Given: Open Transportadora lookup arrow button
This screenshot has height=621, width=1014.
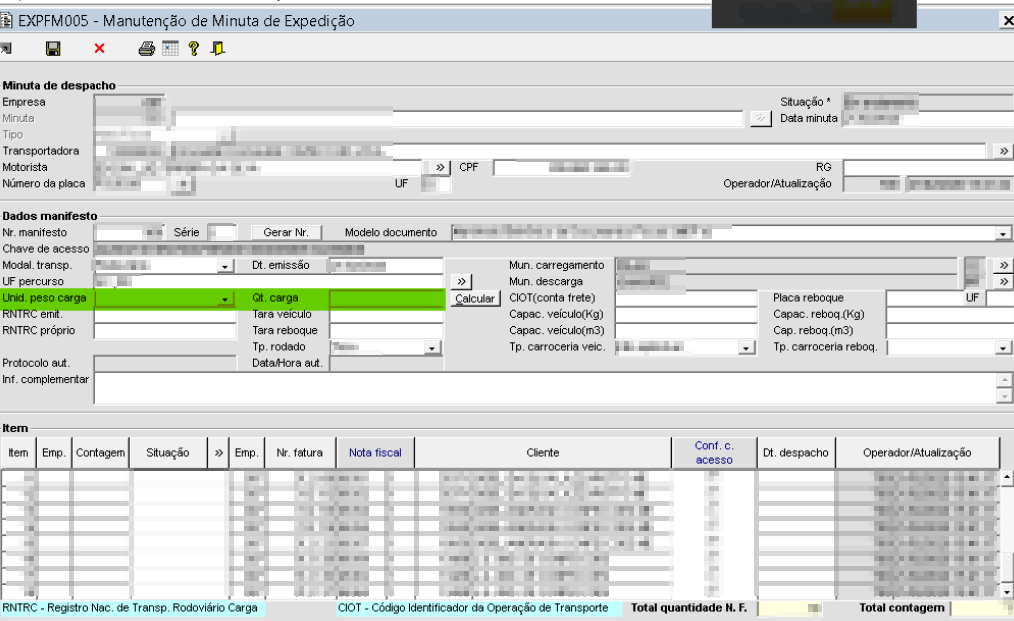Looking at the screenshot, I should click(1003, 151).
